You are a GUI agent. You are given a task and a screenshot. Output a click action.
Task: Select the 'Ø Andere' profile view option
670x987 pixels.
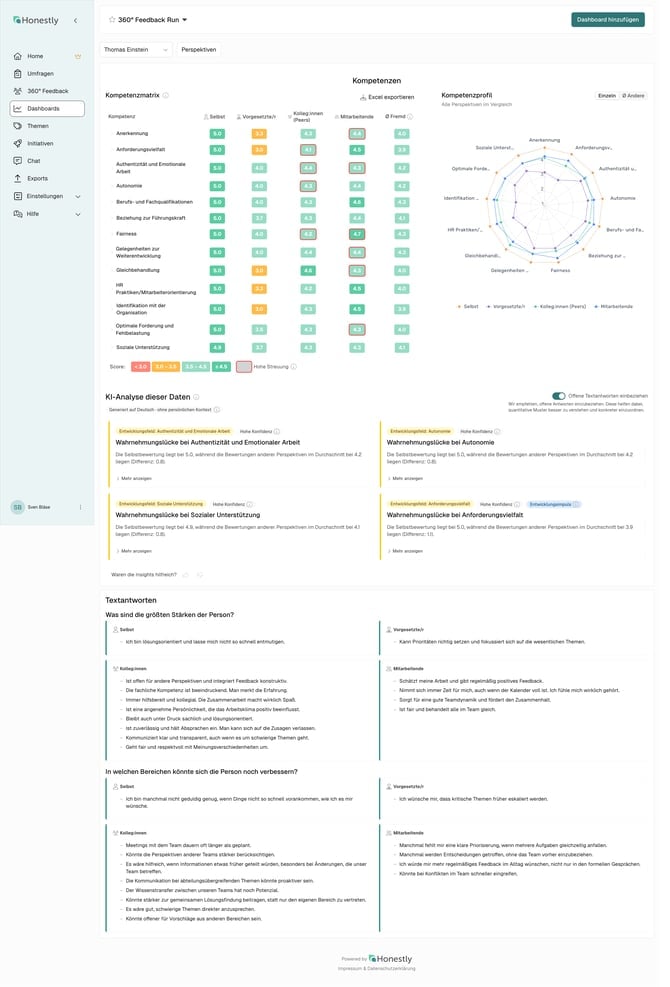(633, 96)
